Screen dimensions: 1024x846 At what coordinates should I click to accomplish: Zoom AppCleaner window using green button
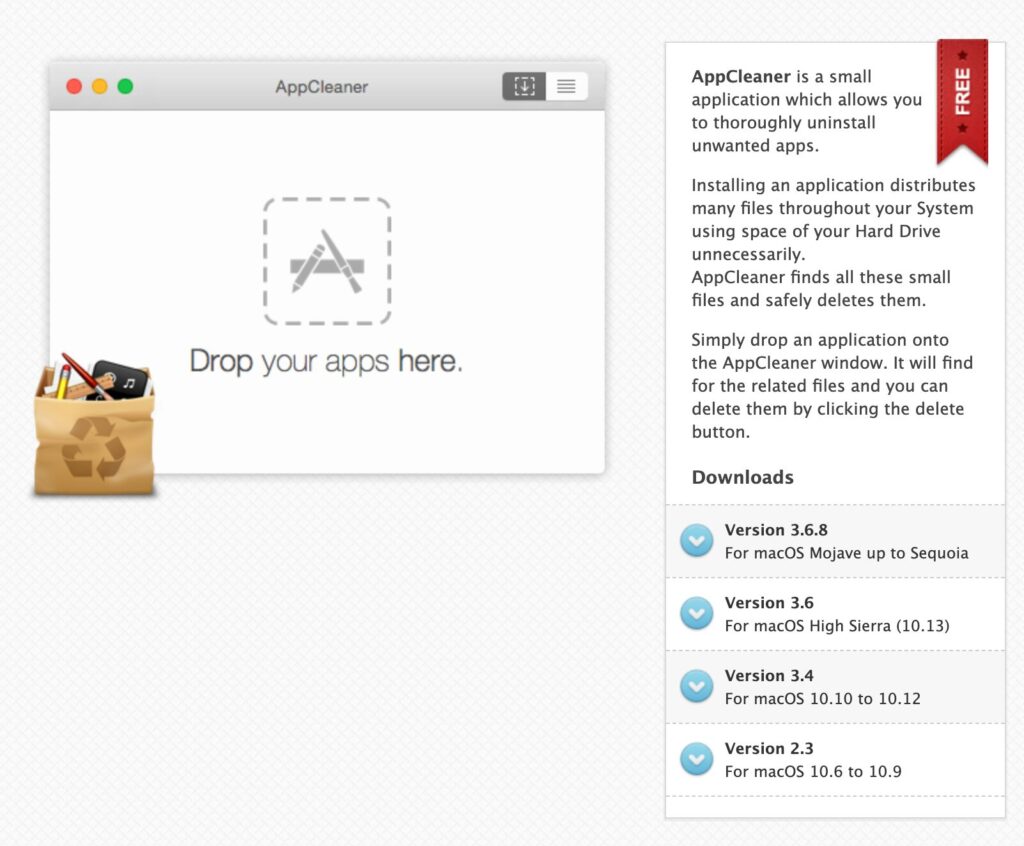click(x=125, y=86)
